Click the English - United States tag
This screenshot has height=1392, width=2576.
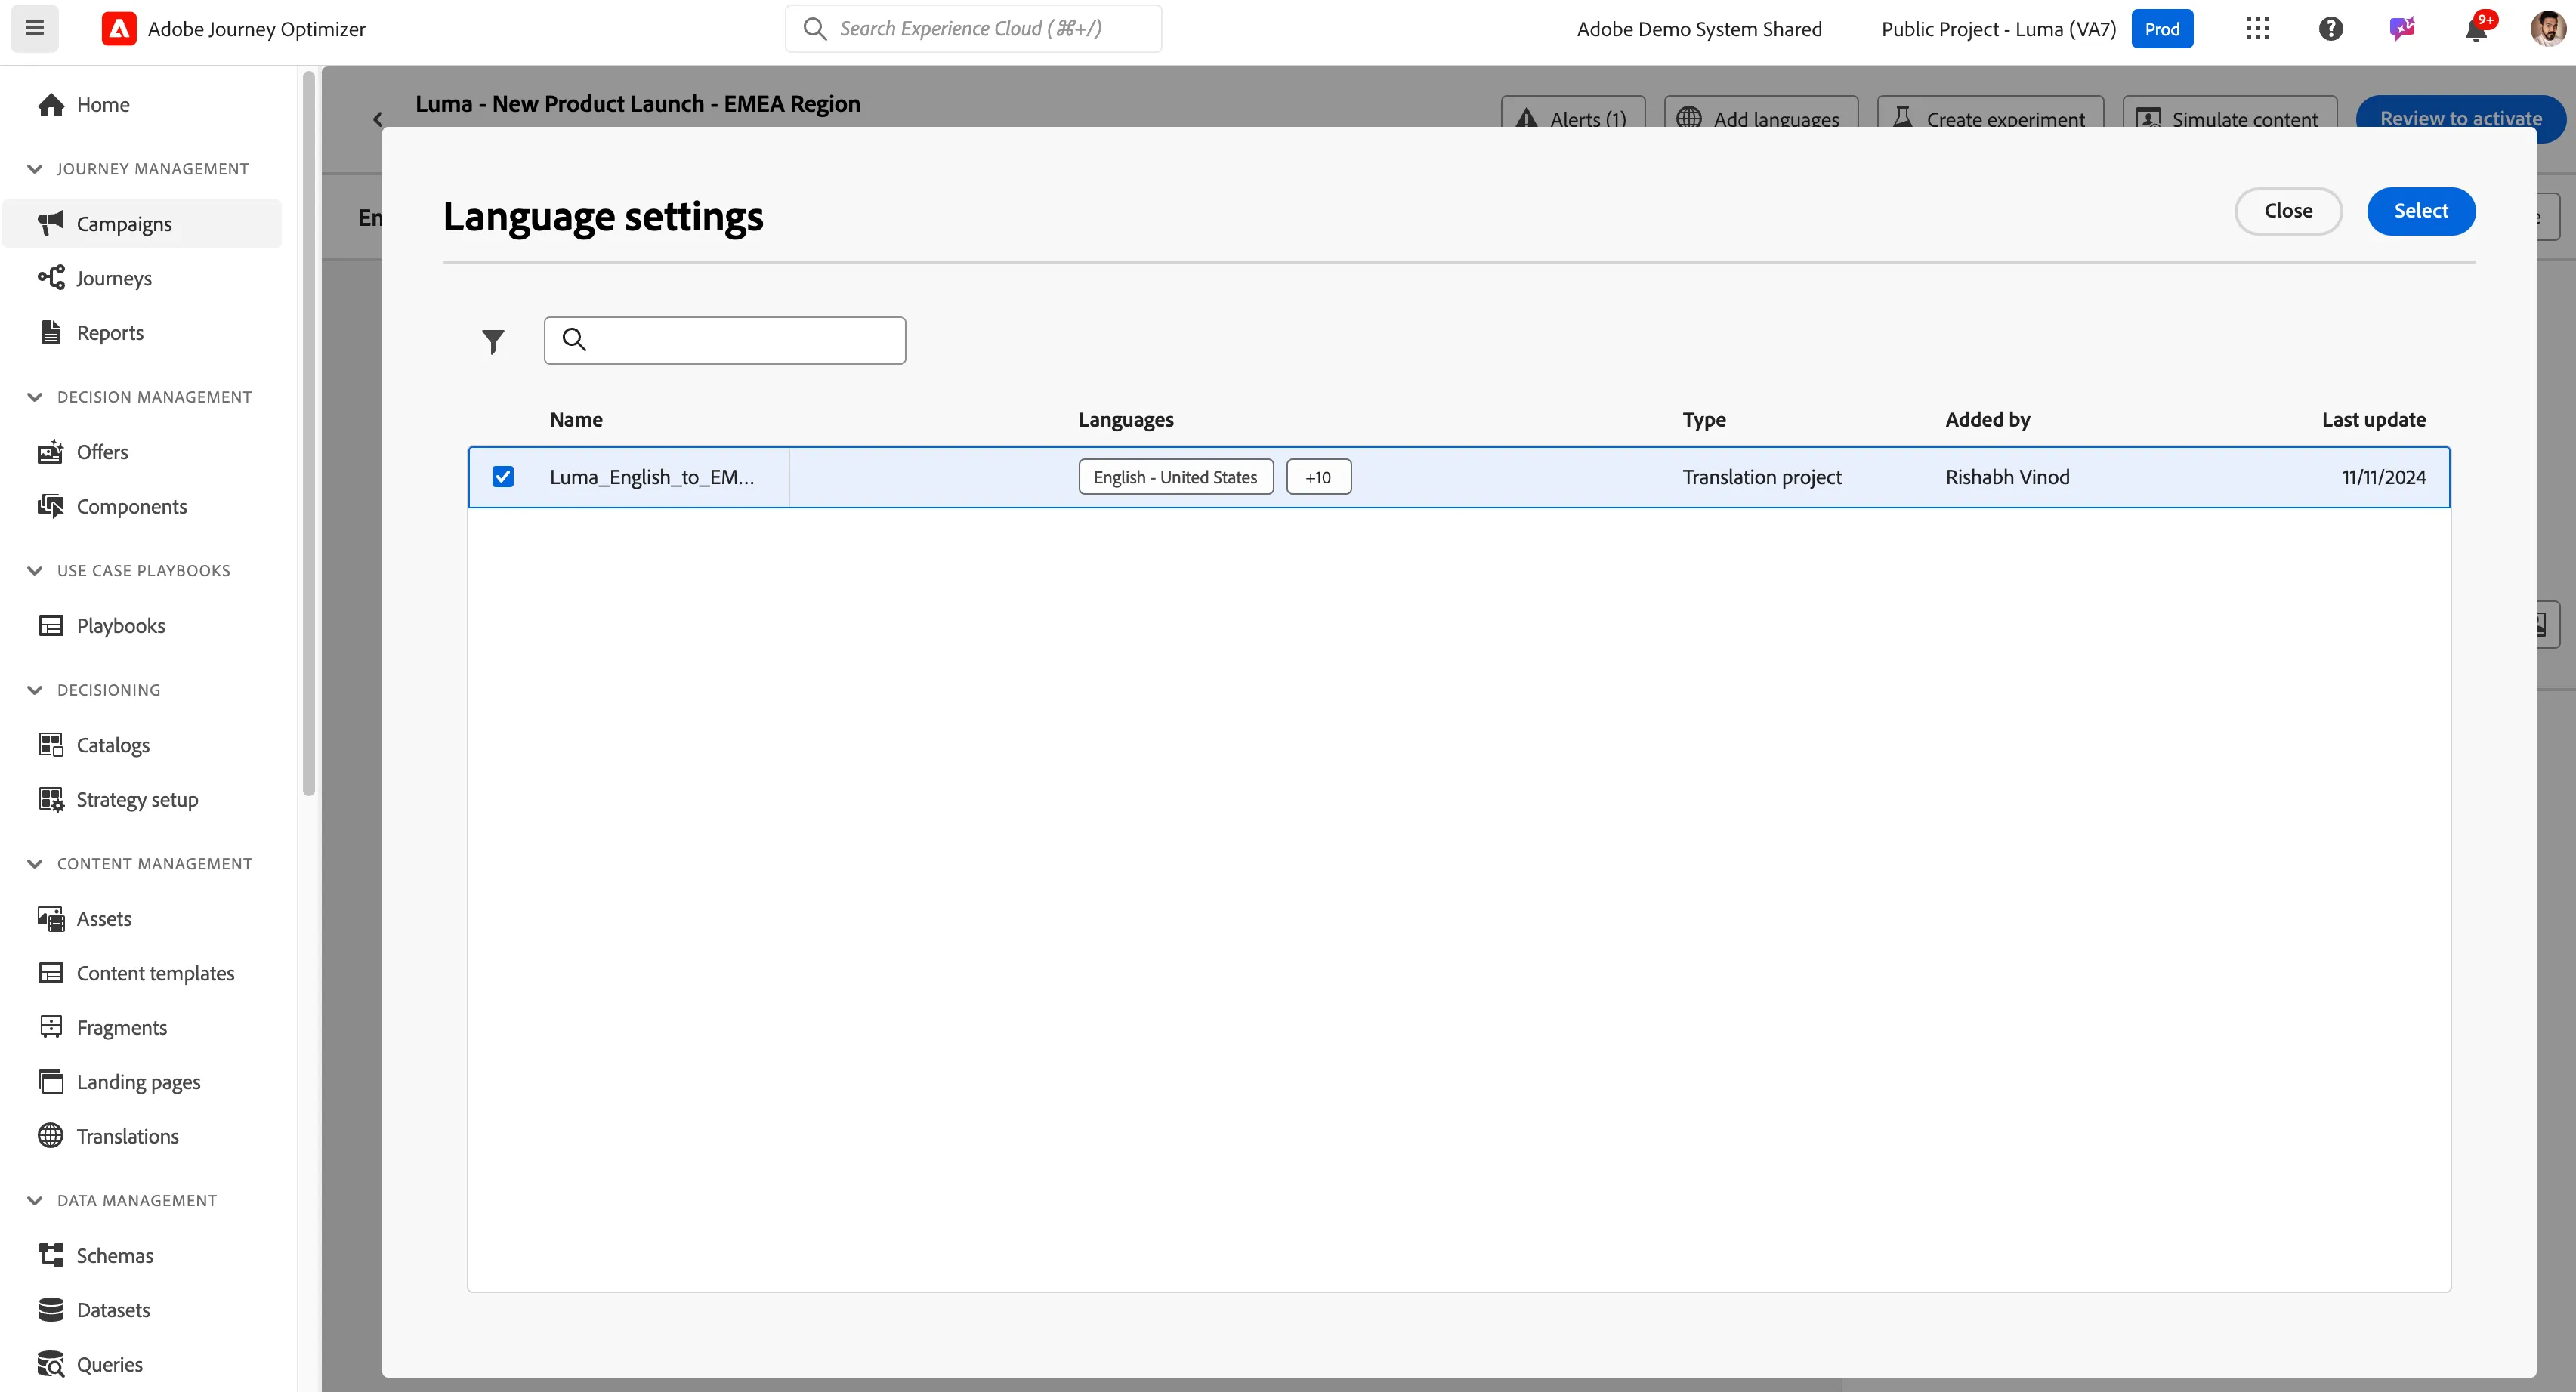[1176, 477]
